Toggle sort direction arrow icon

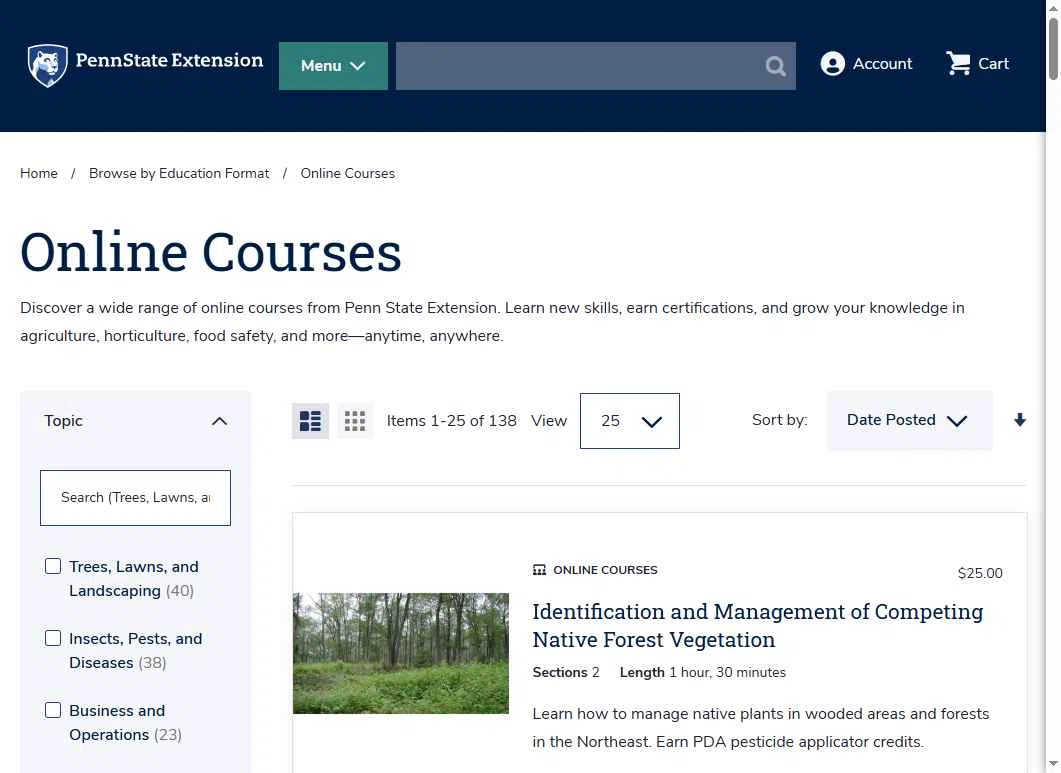tap(1020, 420)
